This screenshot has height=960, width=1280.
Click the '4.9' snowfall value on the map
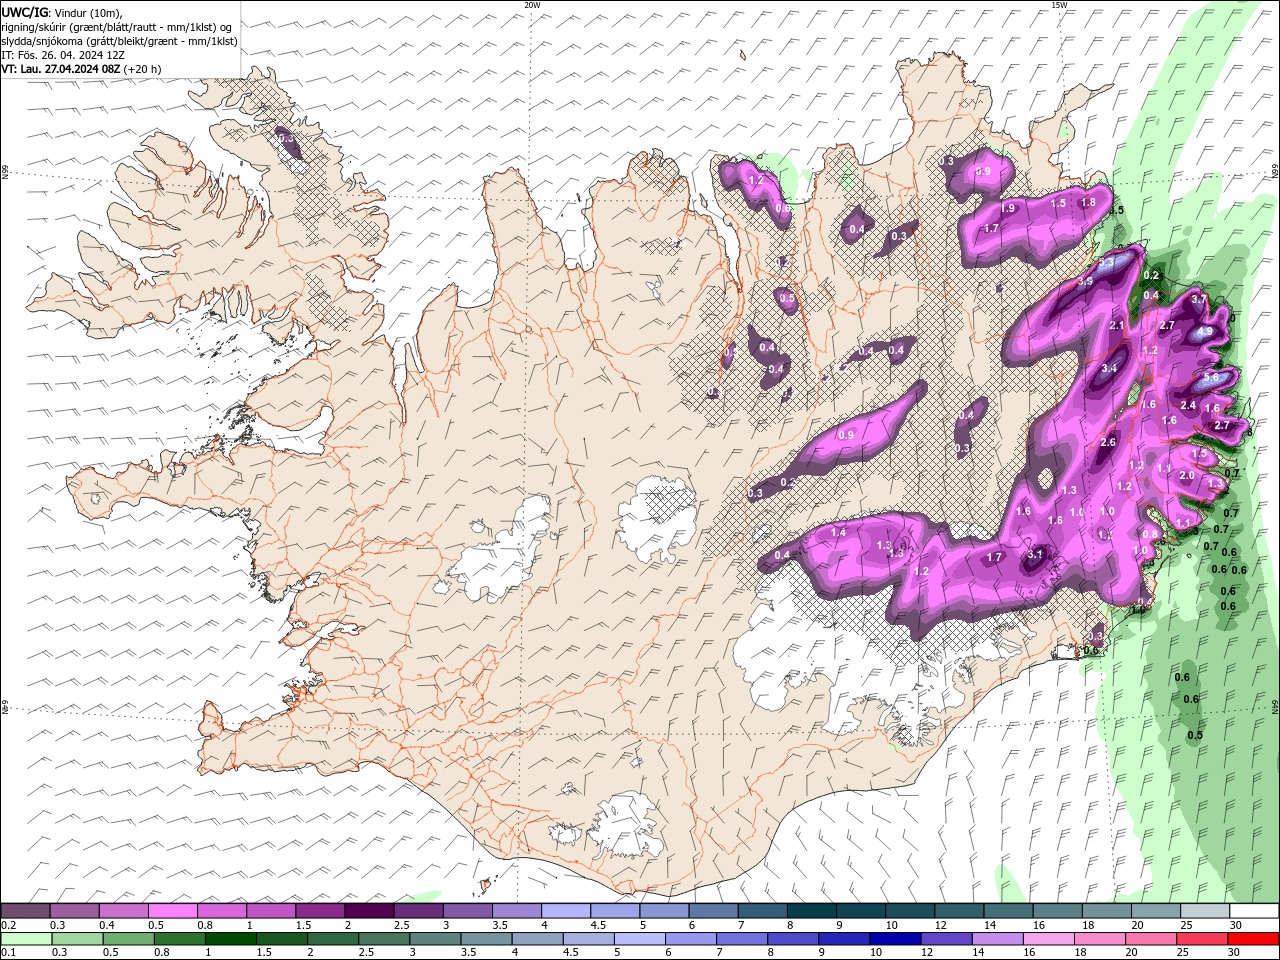click(1204, 332)
